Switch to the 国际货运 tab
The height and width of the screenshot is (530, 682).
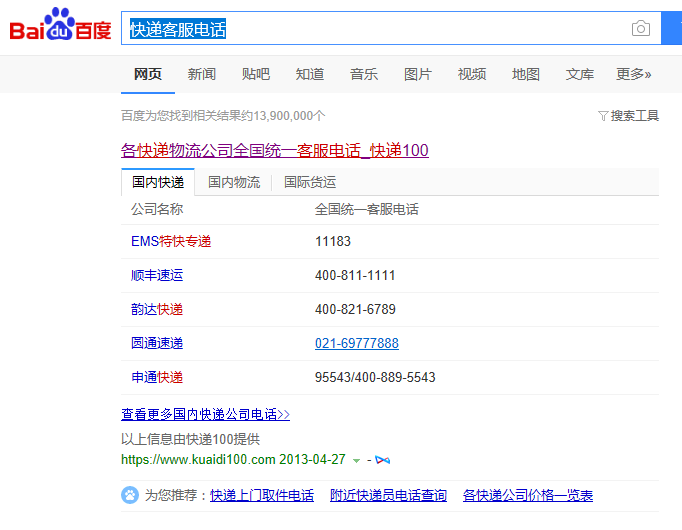pyautogui.click(x=310, y=182)
